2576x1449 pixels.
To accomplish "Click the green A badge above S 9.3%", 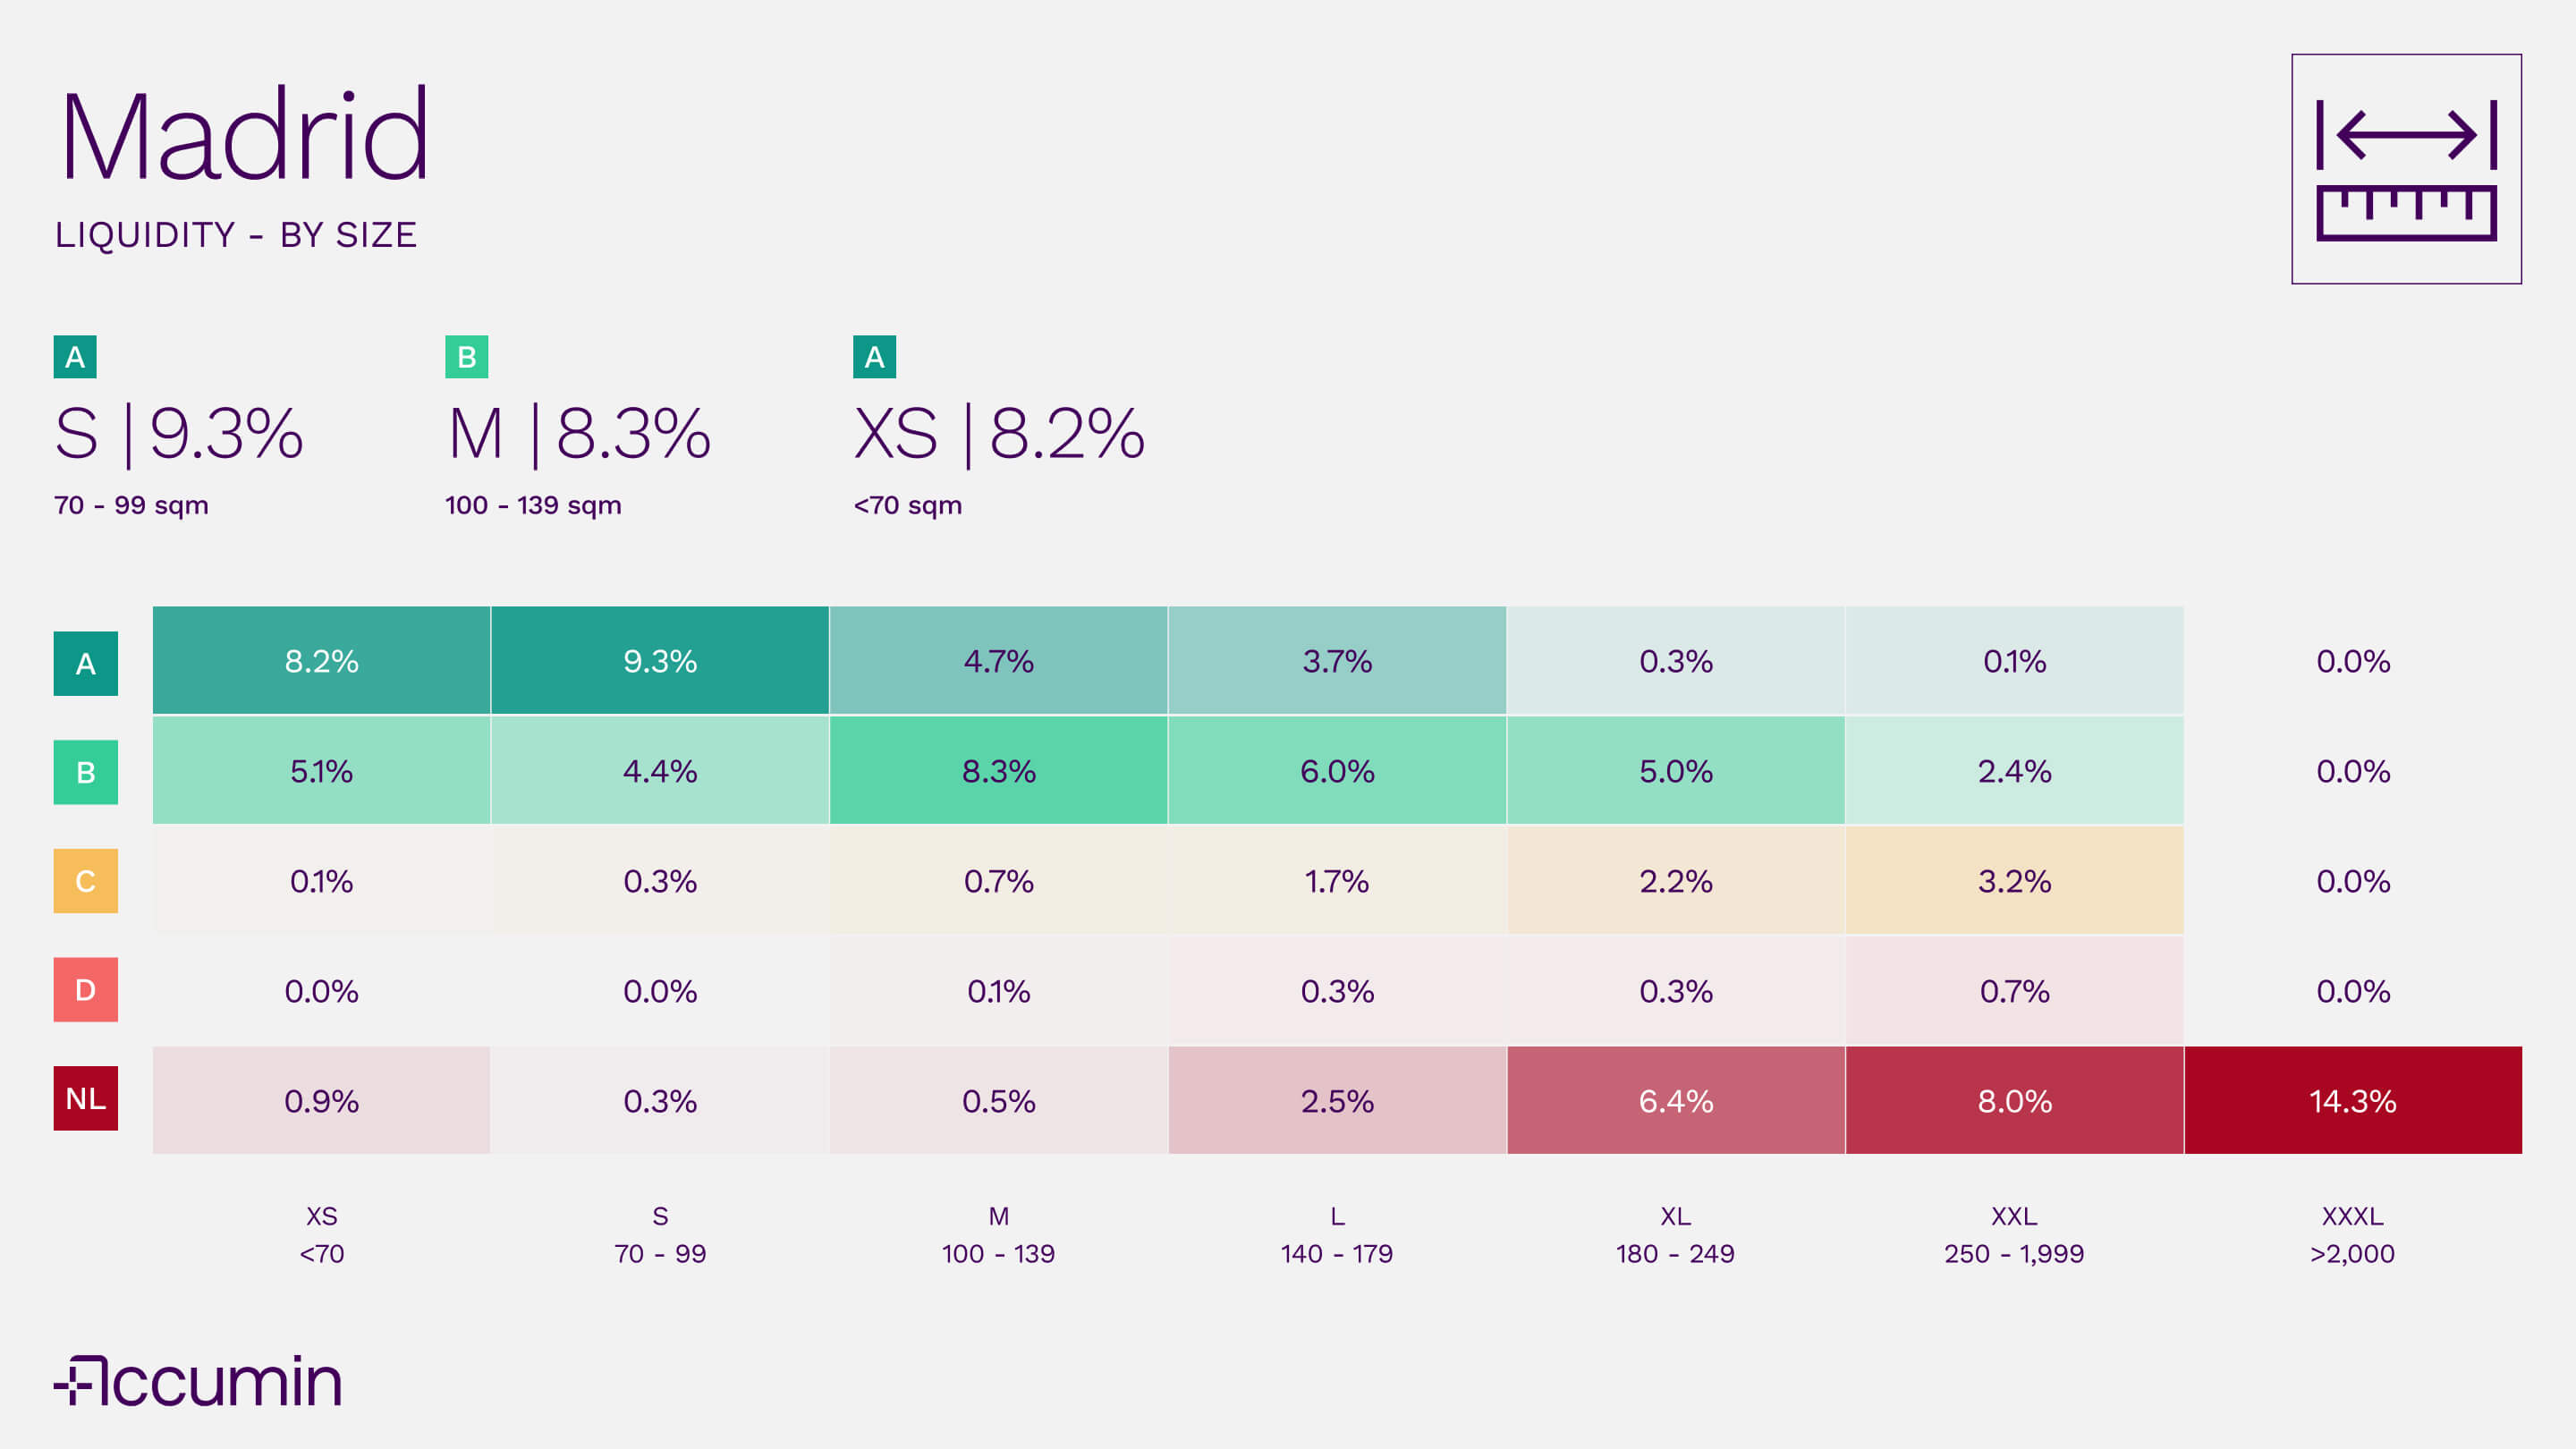I will click(75, 357).
